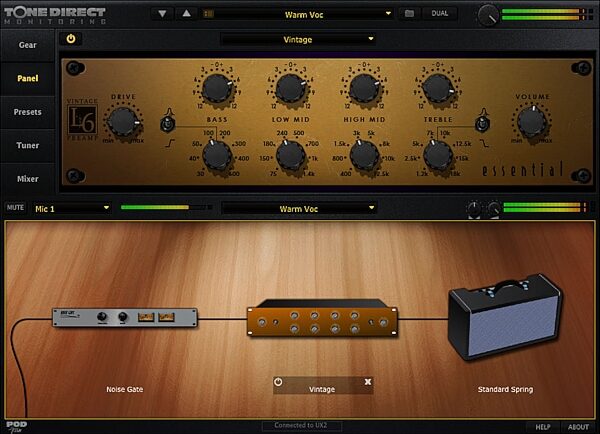Select the Noise Gate rack unit
The height and width of the screenshot is (434, 600).
pos(125,317)
